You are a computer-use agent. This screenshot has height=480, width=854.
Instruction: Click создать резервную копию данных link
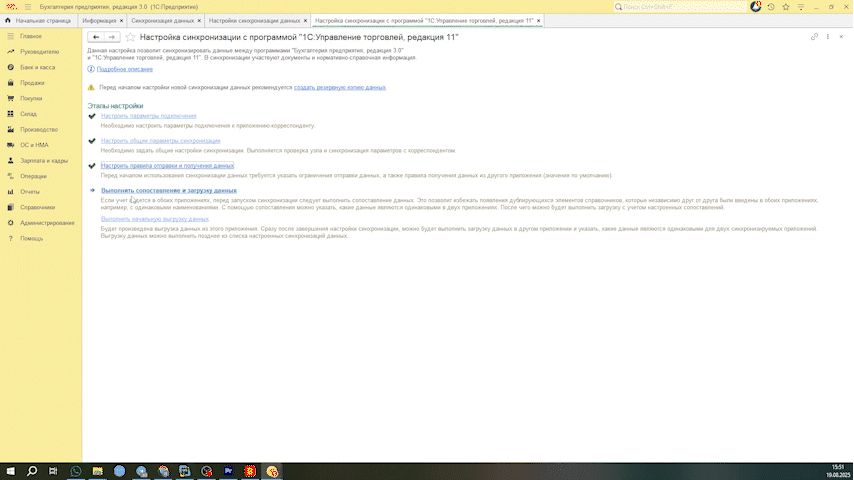click(x=340, y=87)
